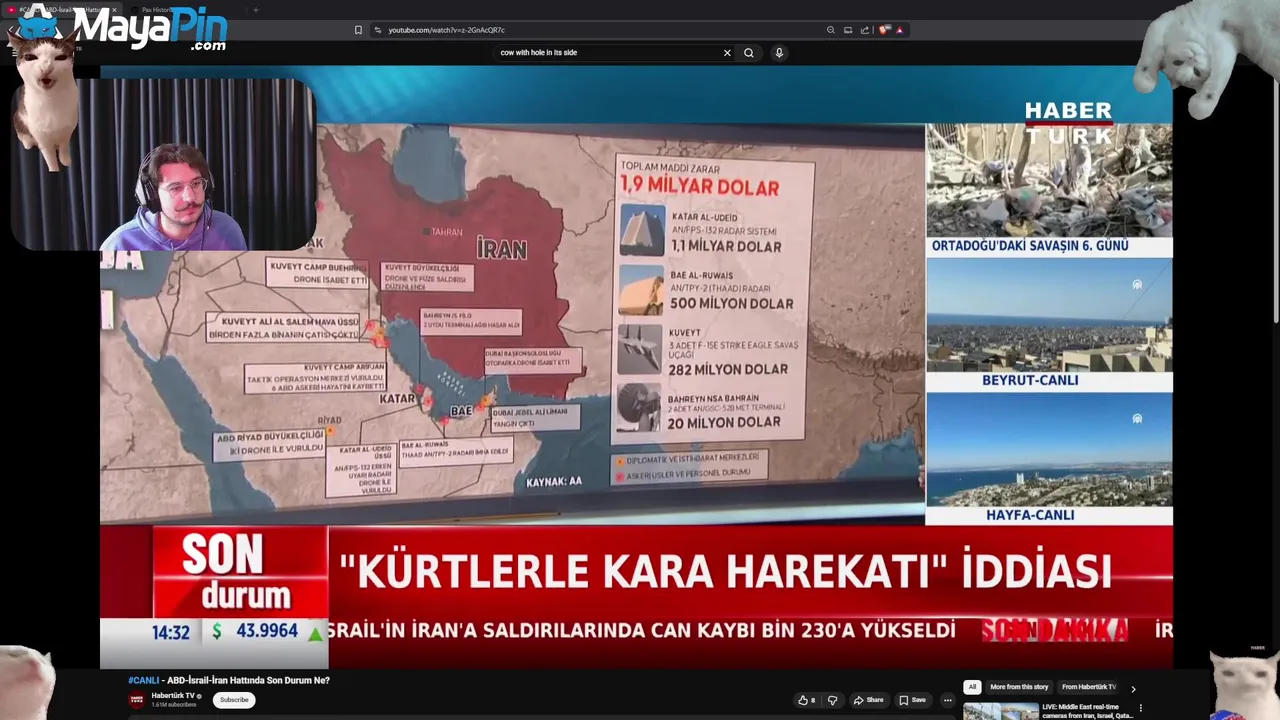1280x720 pixels.
Task: Select the 'All' filter chip
Action: pos(972,687)
